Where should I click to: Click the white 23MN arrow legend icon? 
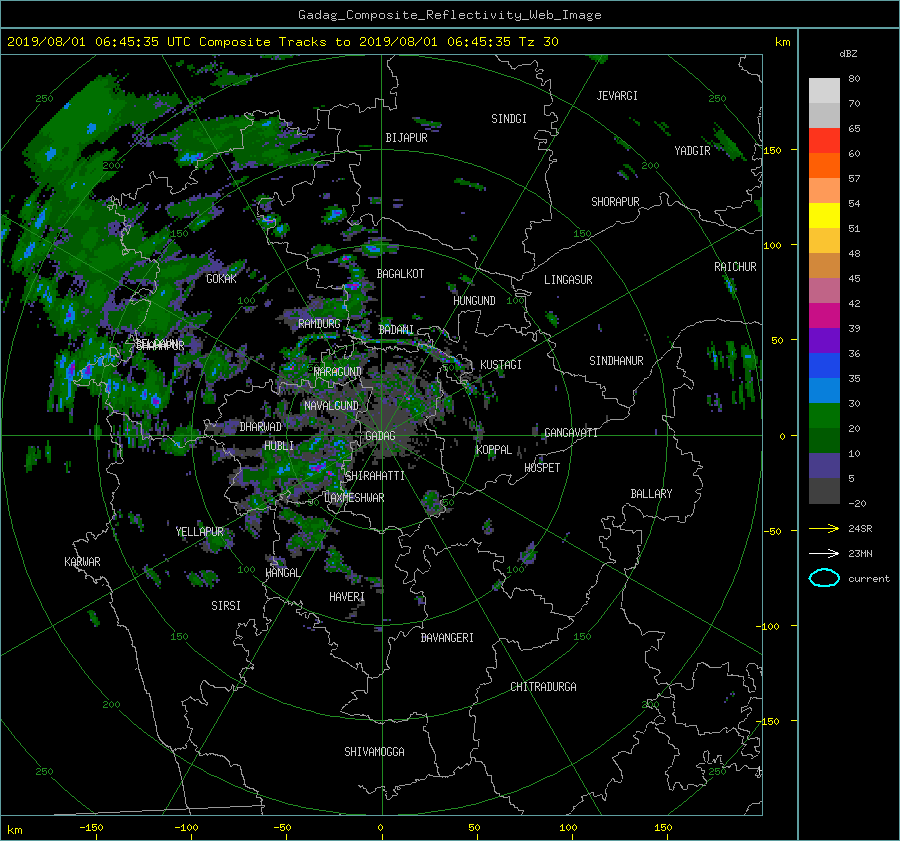coord(824,553)
